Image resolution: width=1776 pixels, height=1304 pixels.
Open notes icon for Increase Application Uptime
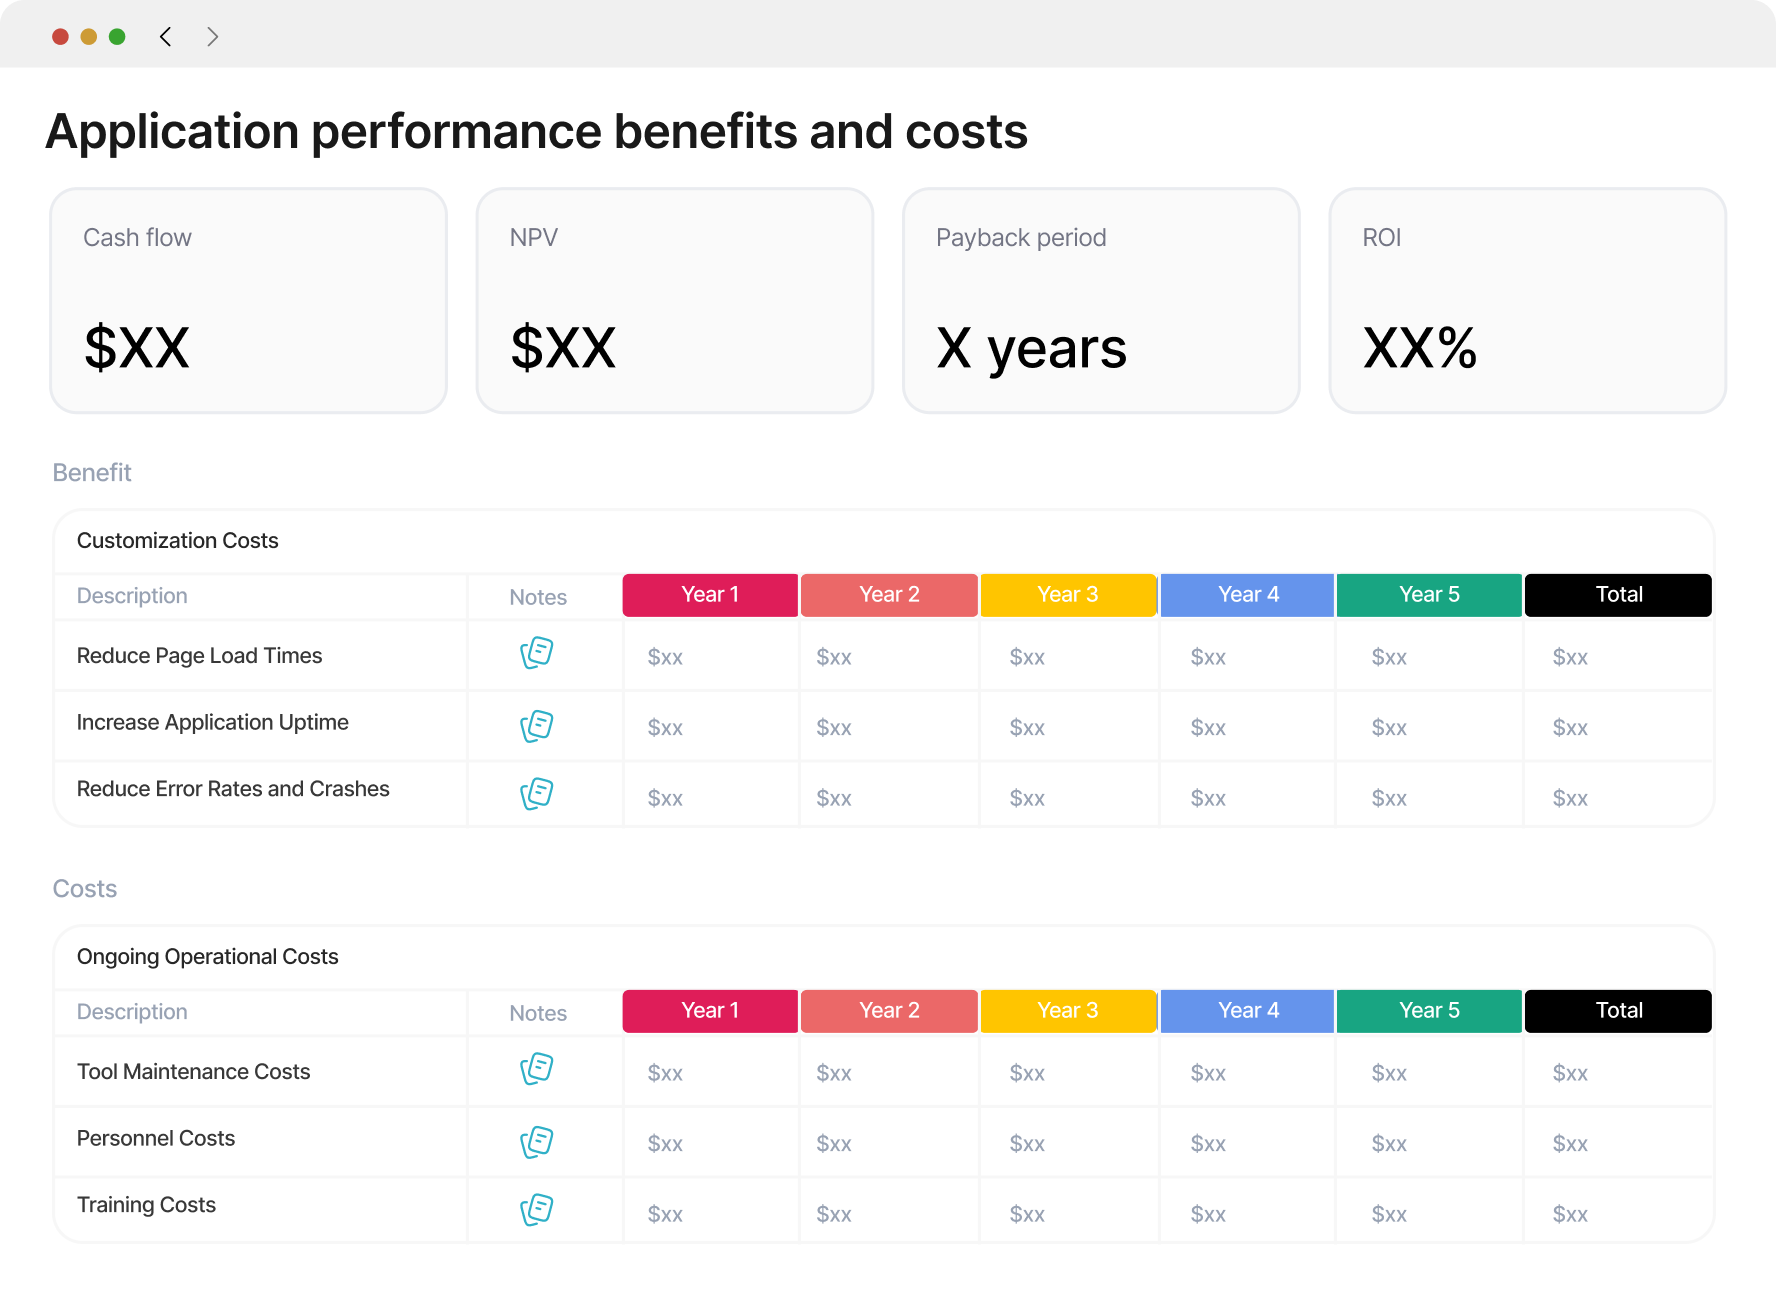[537, 726]
